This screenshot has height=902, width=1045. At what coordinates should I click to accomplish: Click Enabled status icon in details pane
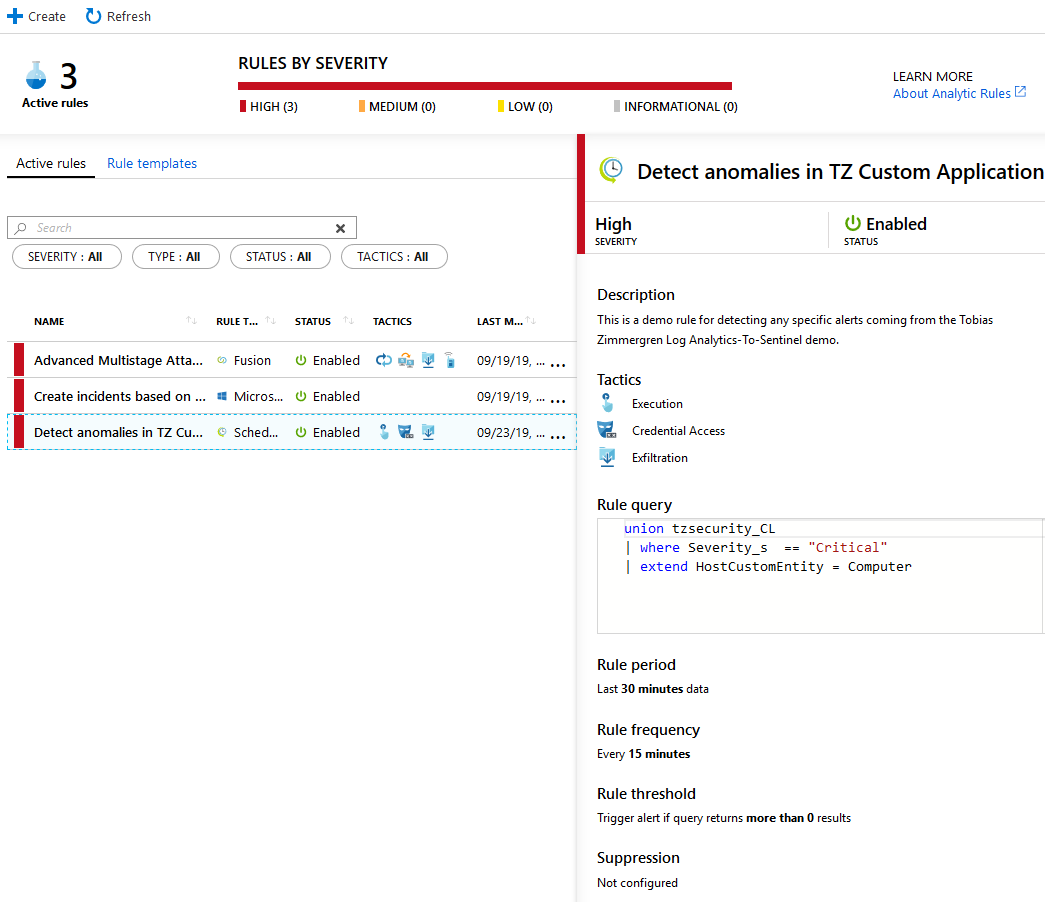pyautogui.click(x=853, y=224)
